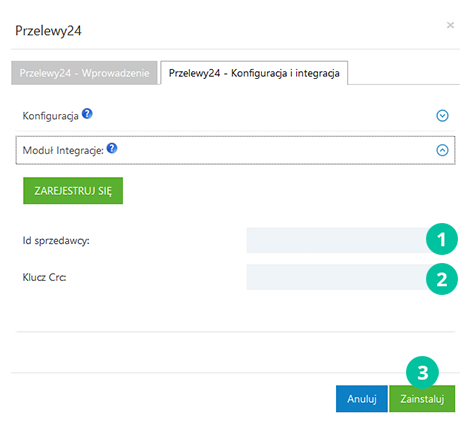Focus the Id sprzedawcy input field

tap(337, 240)
